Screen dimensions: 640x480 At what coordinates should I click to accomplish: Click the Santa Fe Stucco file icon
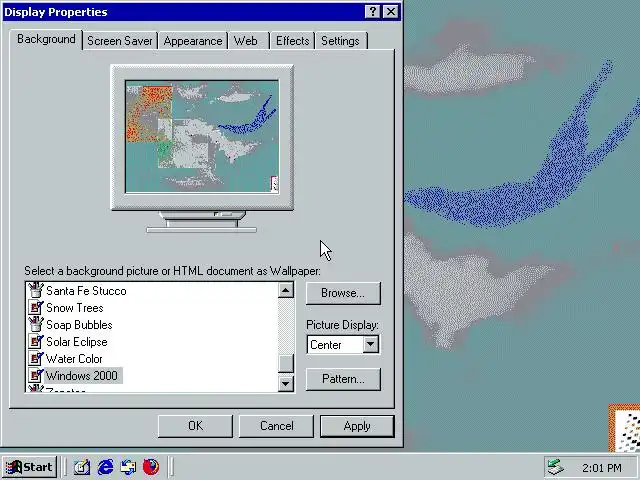click(x=36, y=290)
